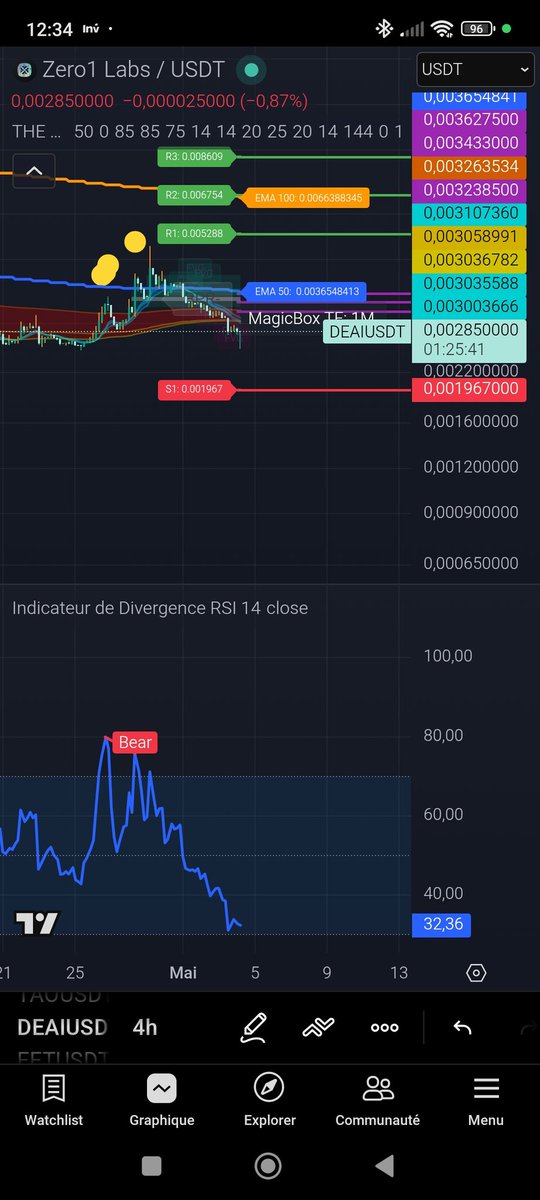
Task: Tap the blue 0,003654841 price label
Action: coord(469,97)
